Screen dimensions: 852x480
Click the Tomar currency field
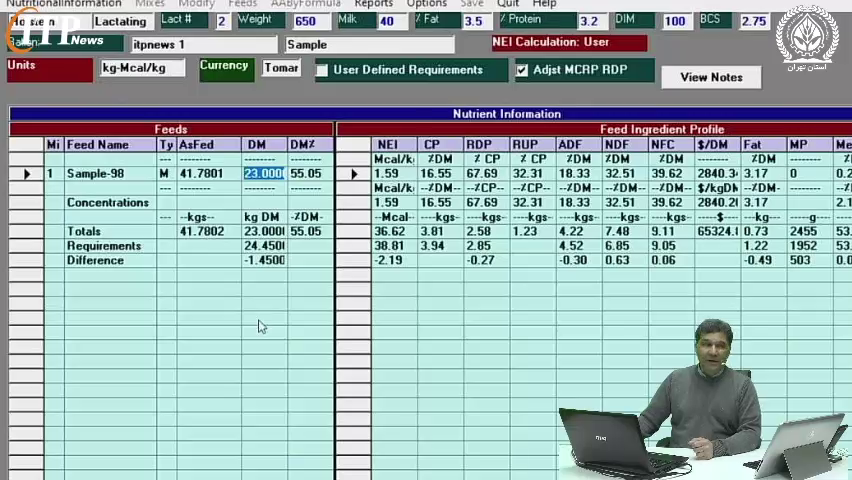[281, 68]
